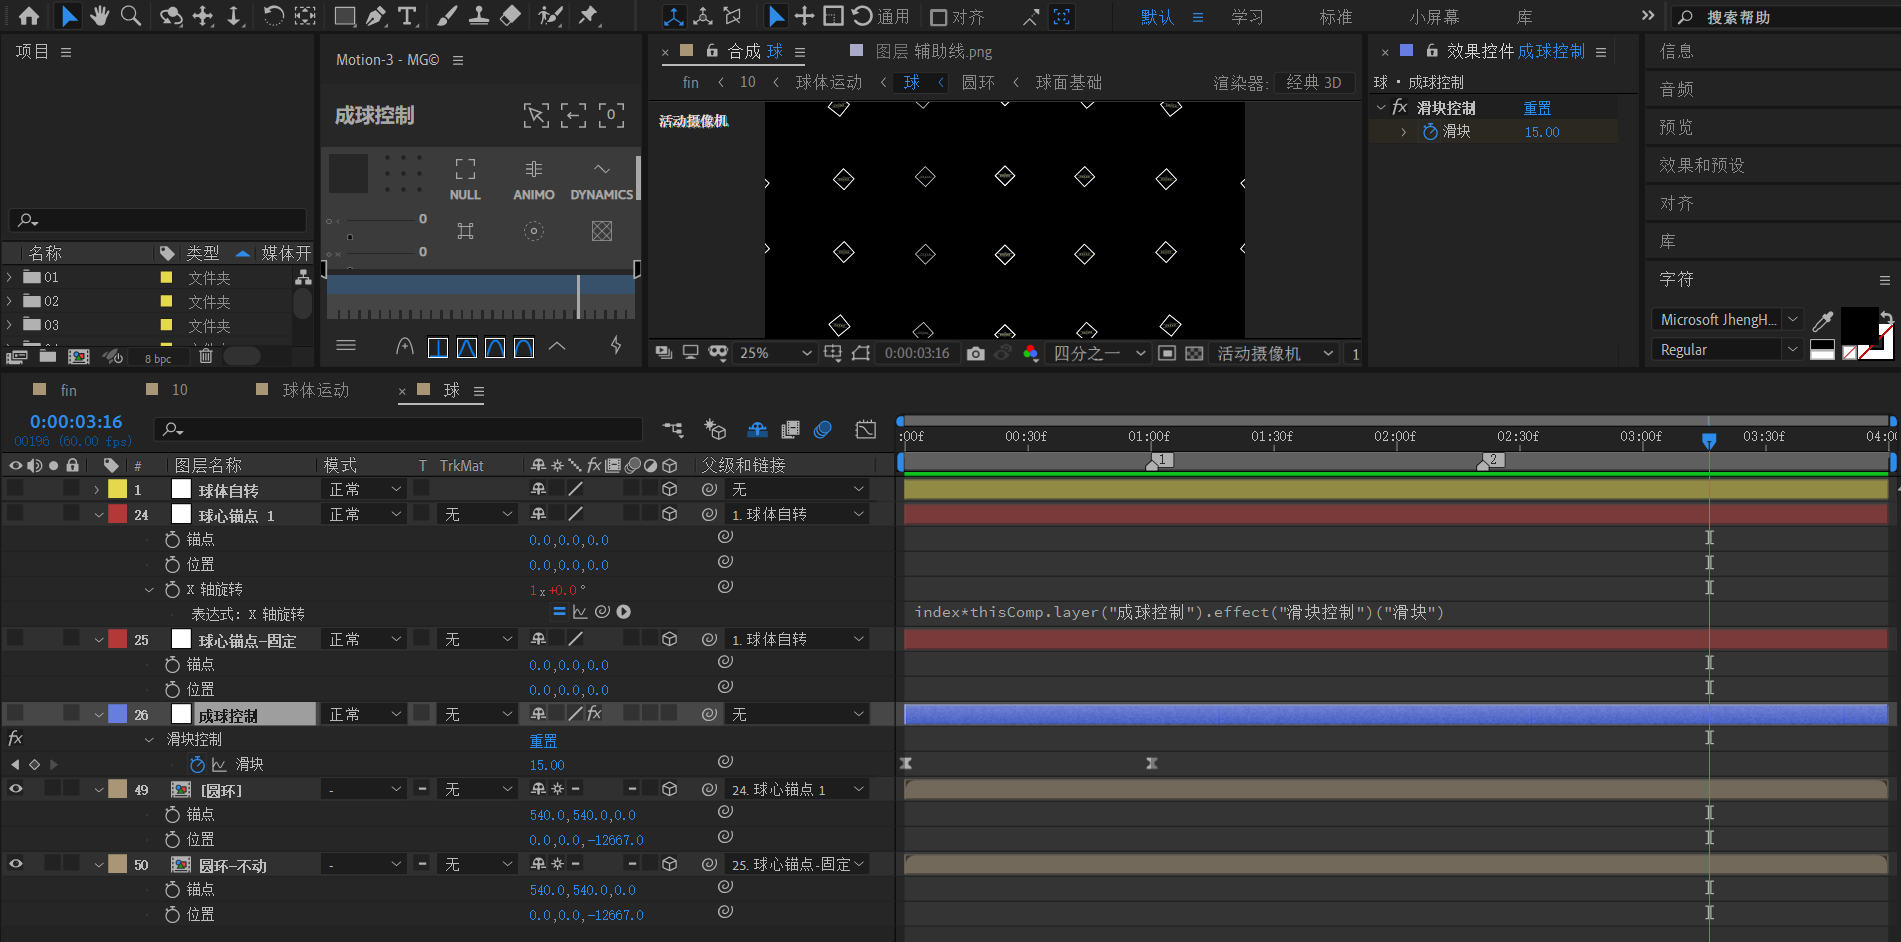Enable expression toggle for X 轴旋转
The width and height of the screenshot is (1901, 942).
(x=559, y=612)
